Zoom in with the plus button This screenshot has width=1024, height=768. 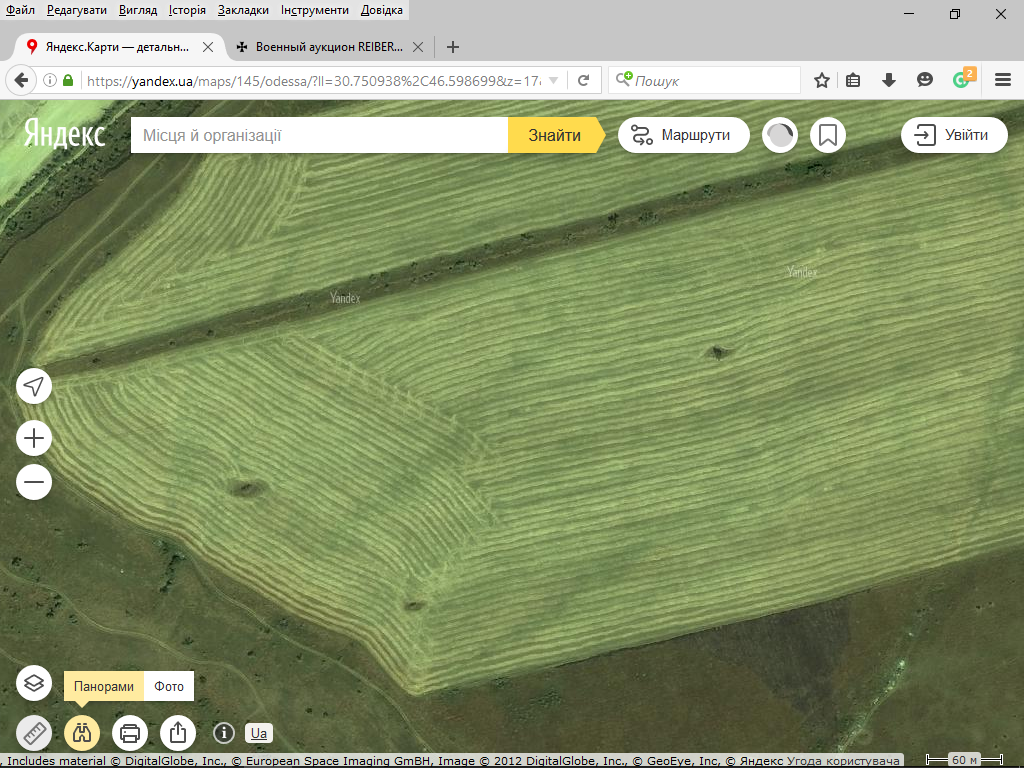click(x=34, y=438)
